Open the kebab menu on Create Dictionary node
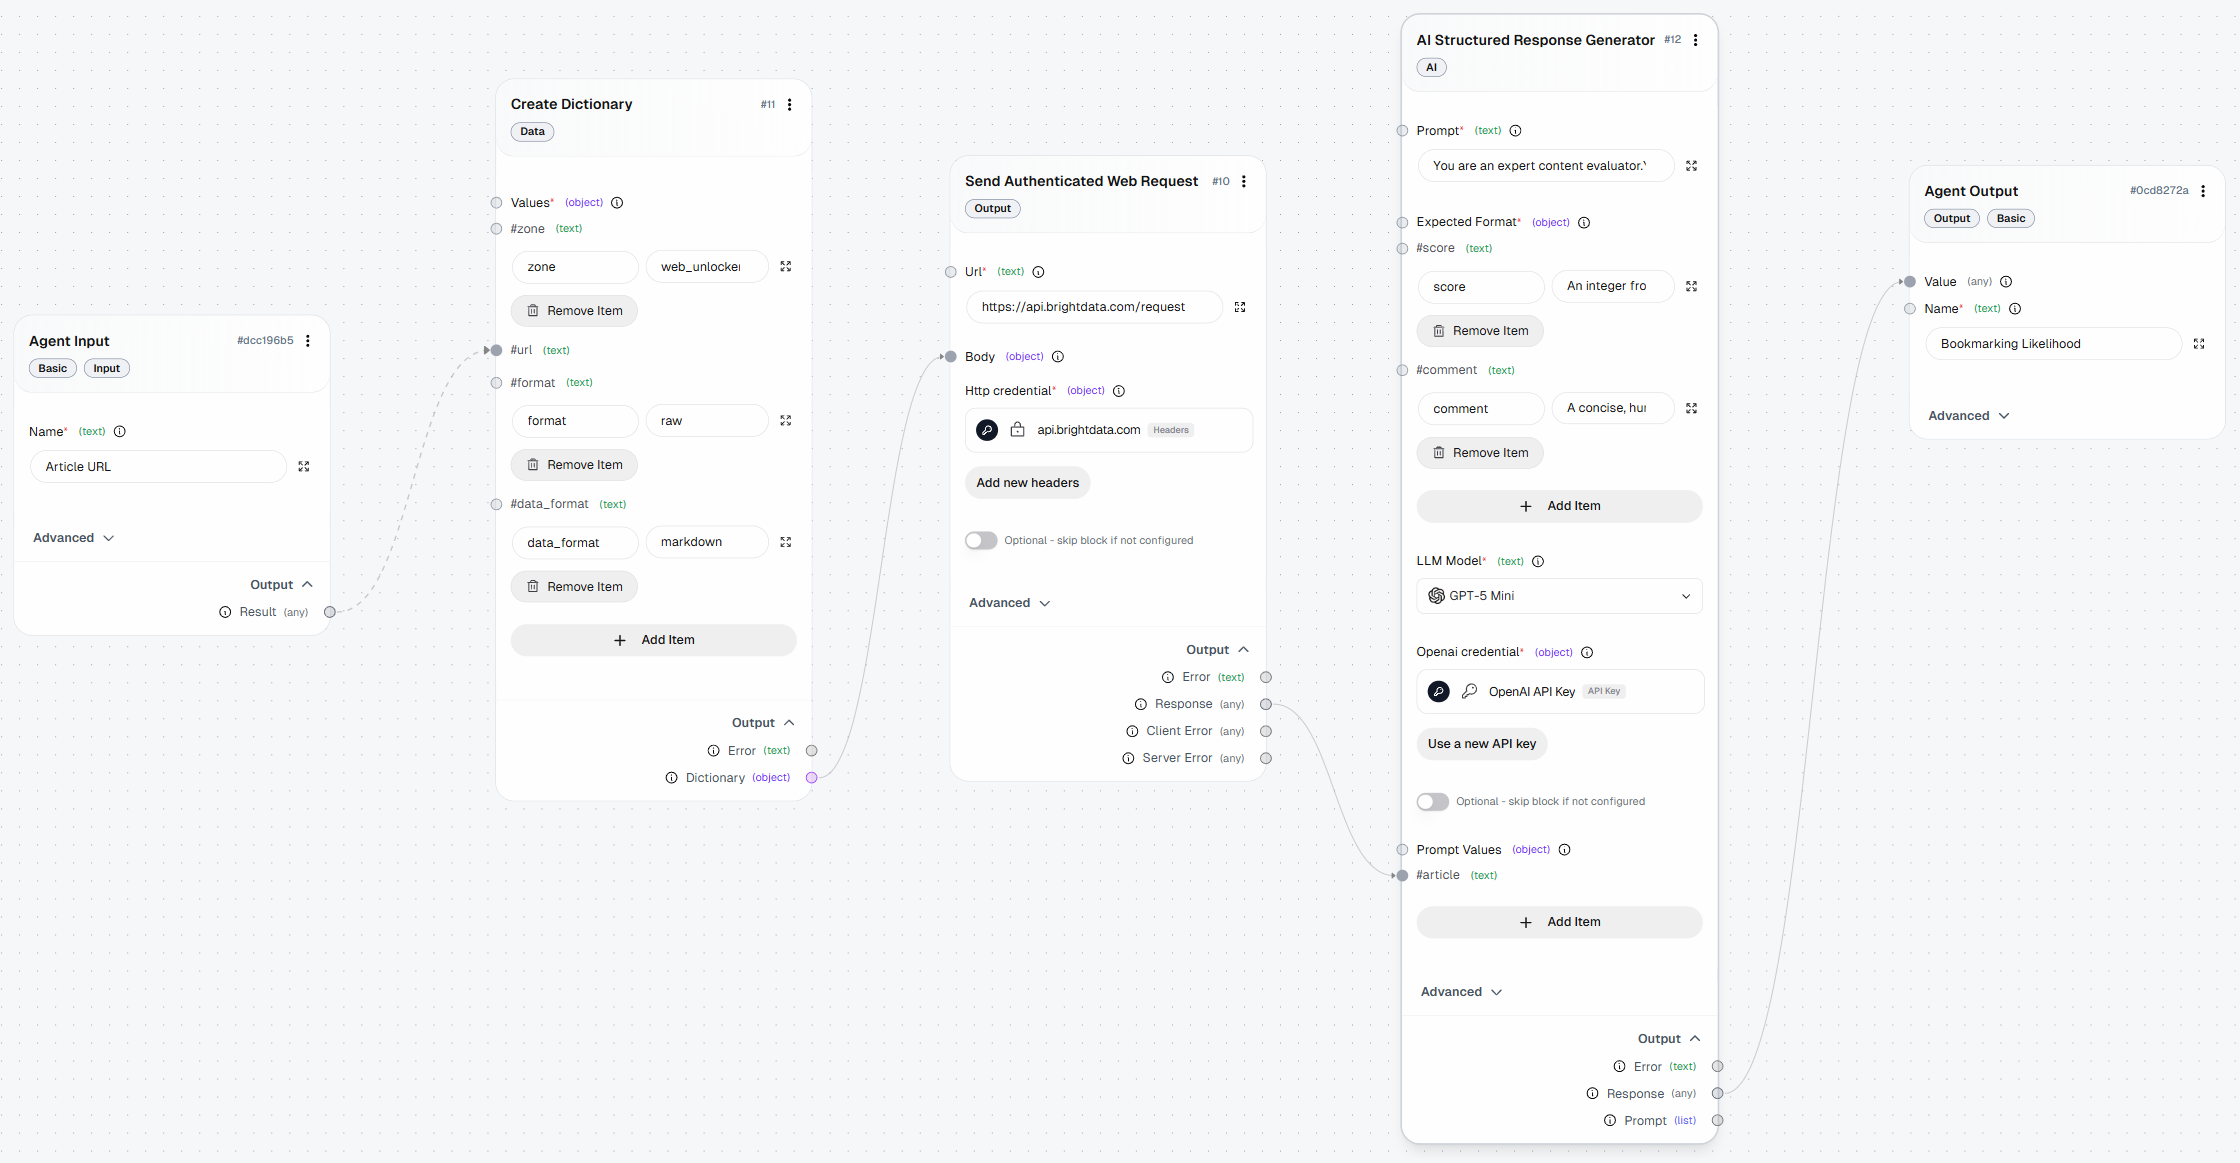Screen dimensions: 2240x1163 click(789, 104)
